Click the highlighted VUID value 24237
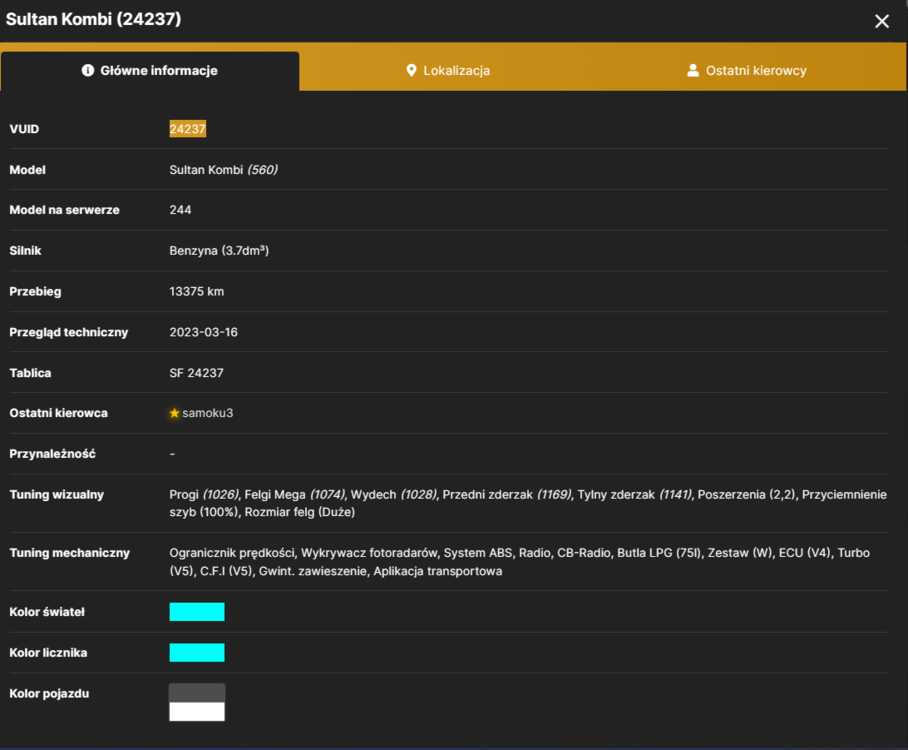 tap(188, 129)
